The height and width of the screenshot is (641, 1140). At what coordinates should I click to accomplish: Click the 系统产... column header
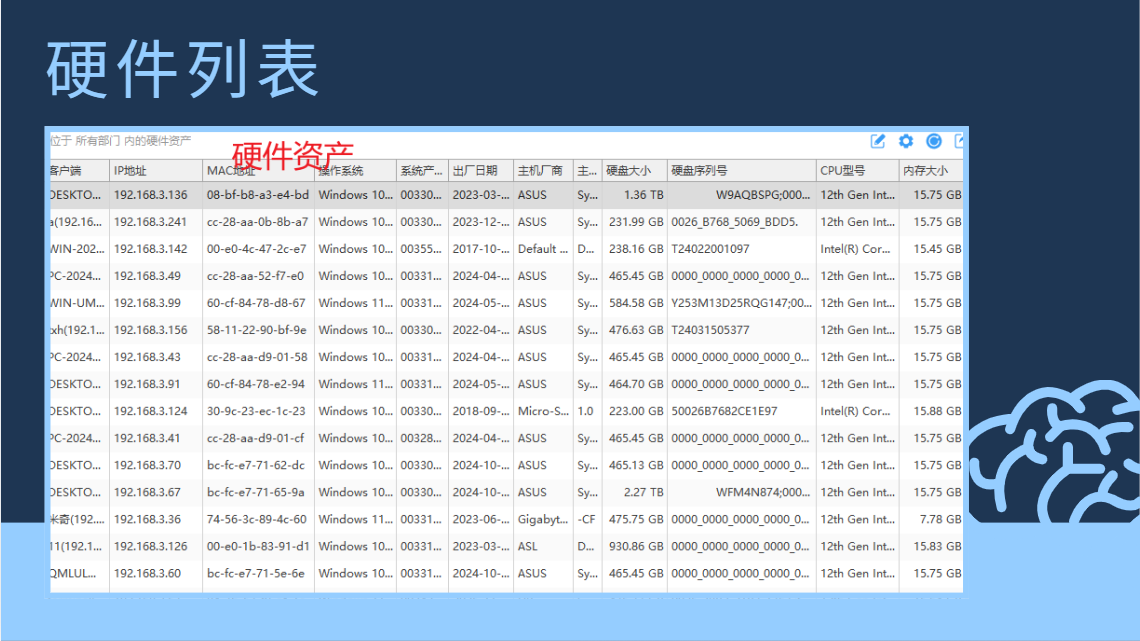click(421, 171)
